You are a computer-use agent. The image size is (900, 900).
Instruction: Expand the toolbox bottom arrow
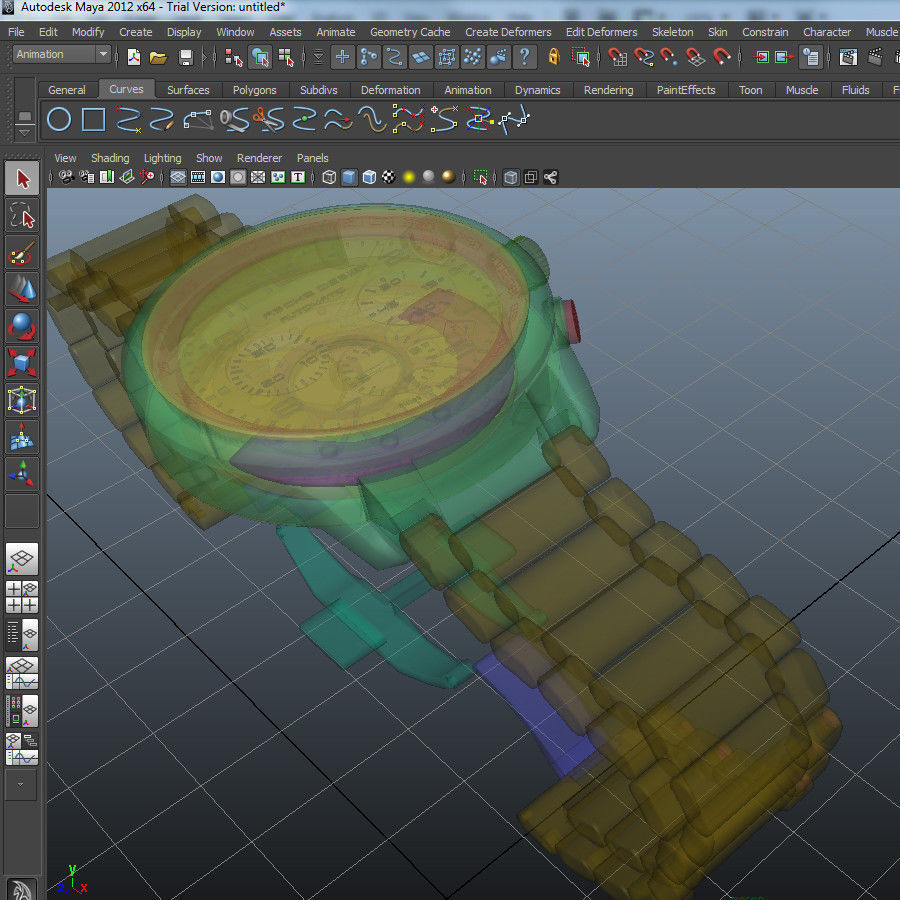[21, 784]
